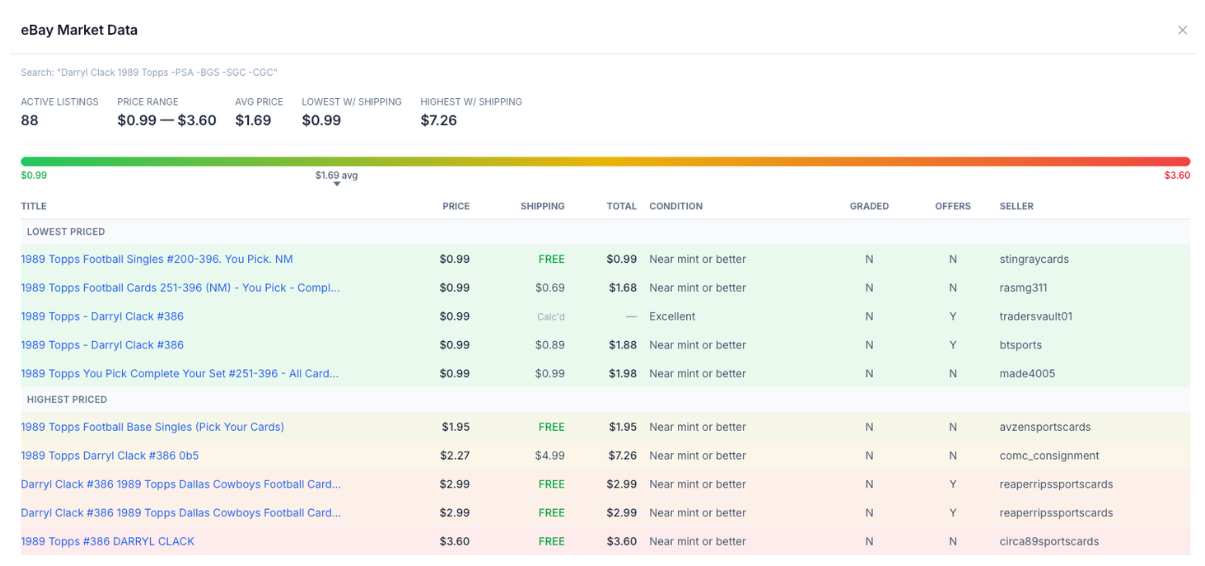Click the TOTAL column header
The width and height of the screenshot is (1205, 566).
[x=621, y=206]
